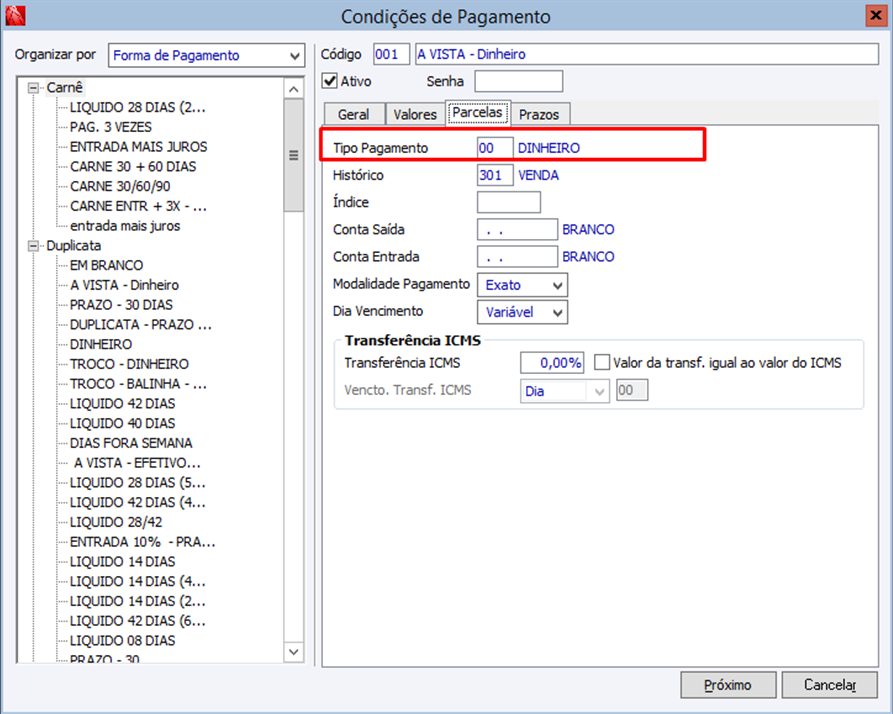Viewport: 893px width, 714px height.
Task: Enable Valor da transf. igual ao valor do ICMS
Action: coord(602,362)
